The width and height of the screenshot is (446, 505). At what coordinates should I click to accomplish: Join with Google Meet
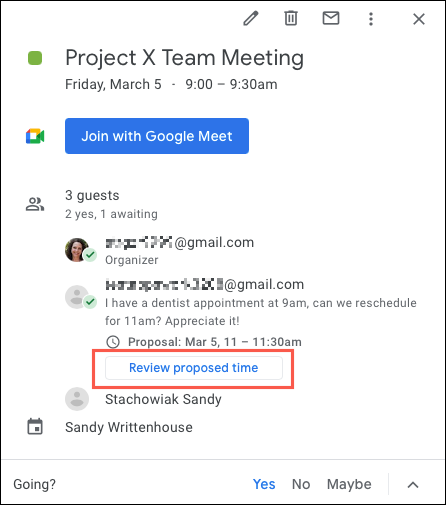click(x=157, y=136)
